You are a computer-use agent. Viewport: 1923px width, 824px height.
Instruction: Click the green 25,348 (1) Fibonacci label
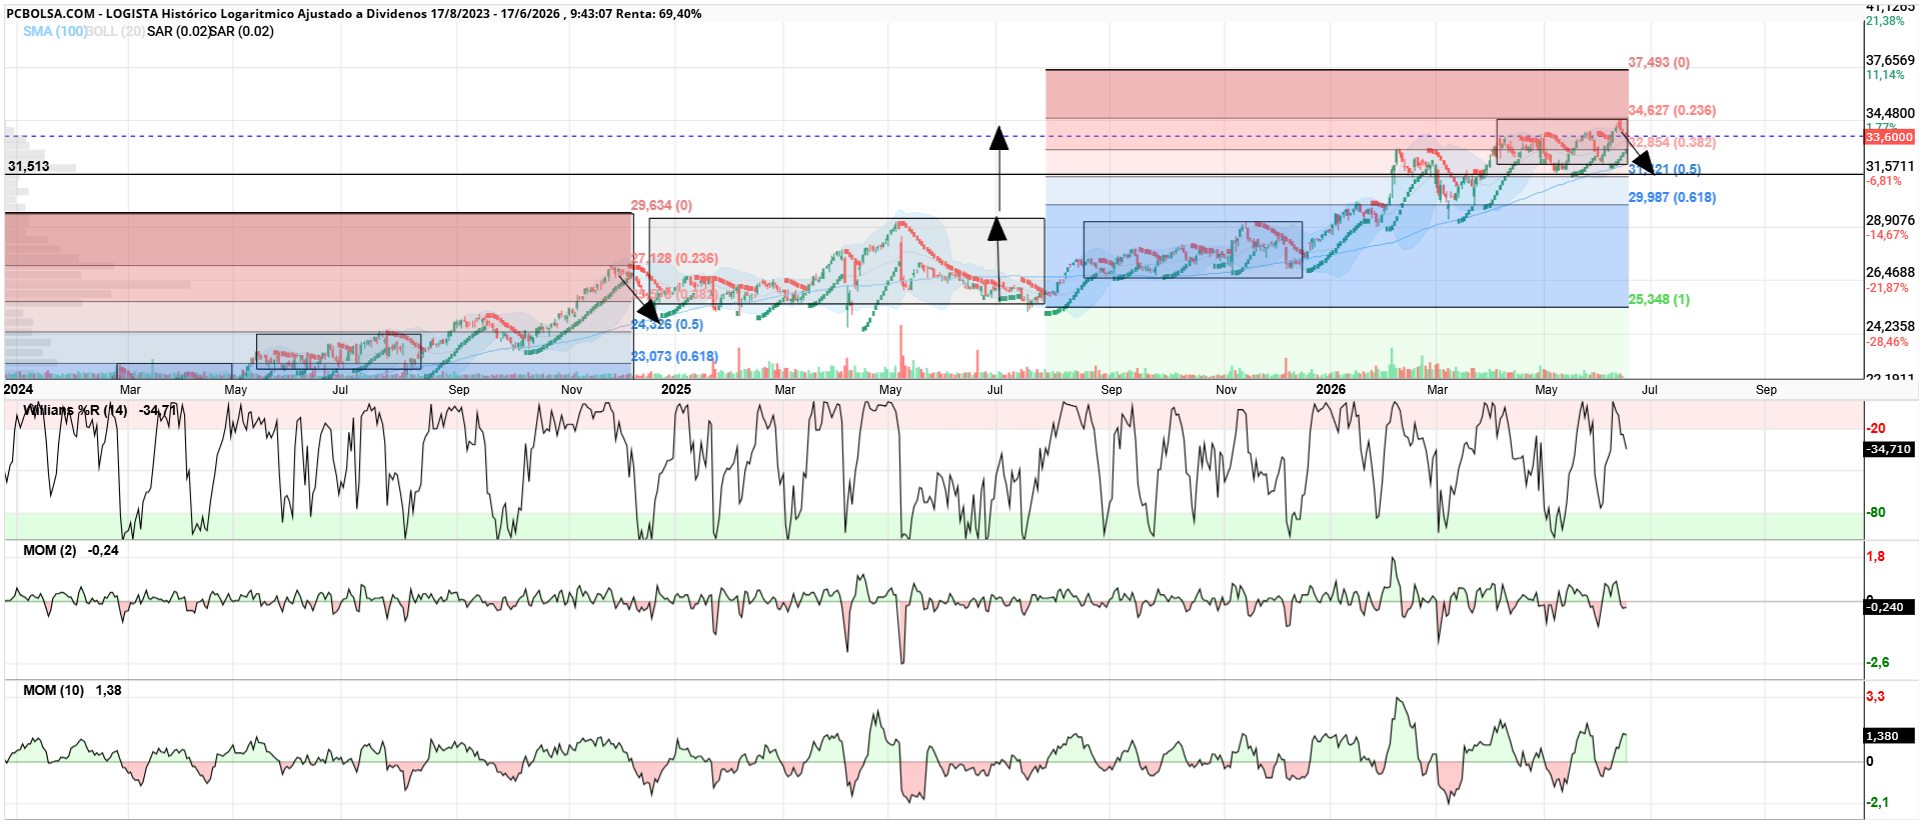[x=1659, y=299]
